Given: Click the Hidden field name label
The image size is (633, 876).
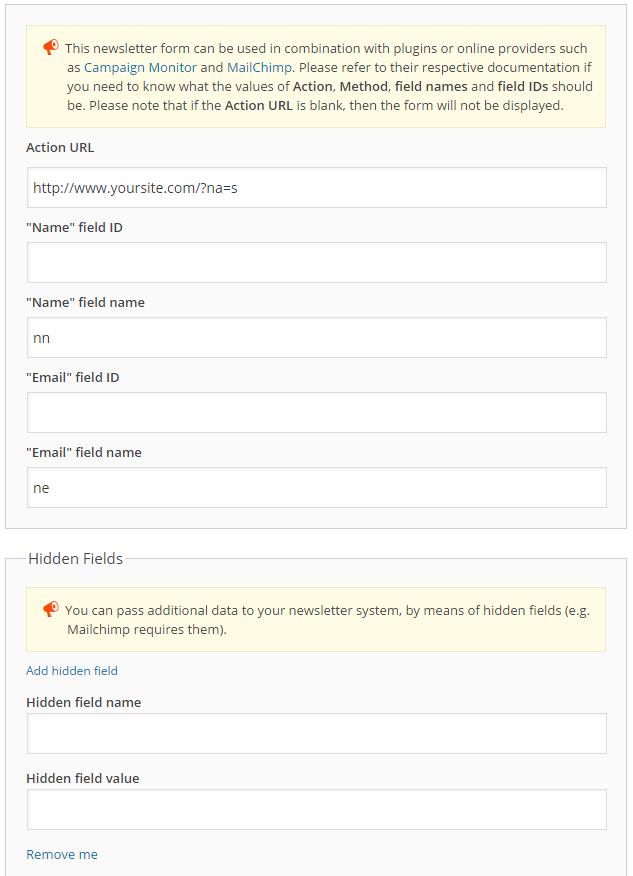Looking at the screenshot, I should [x=84, y=702].
